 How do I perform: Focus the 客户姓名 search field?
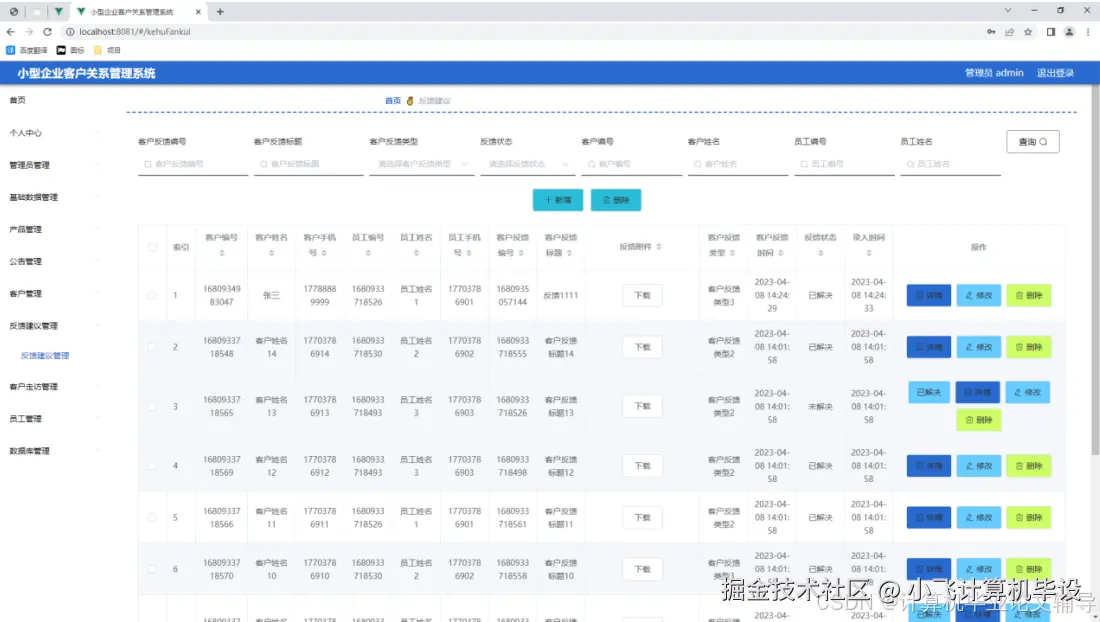click(738, 164)
